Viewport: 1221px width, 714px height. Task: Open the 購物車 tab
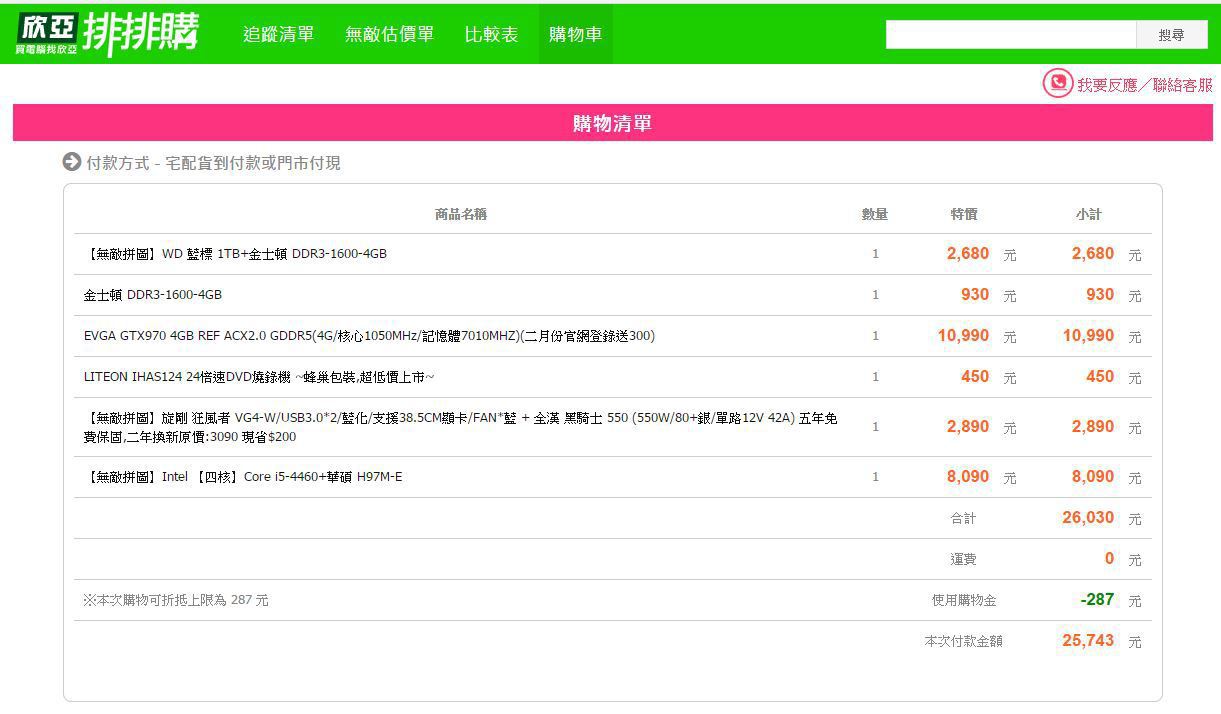coord(575,34)
